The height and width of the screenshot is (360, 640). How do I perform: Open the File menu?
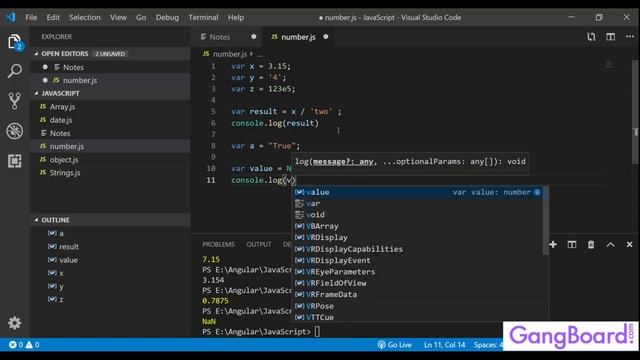pos(31,17)
